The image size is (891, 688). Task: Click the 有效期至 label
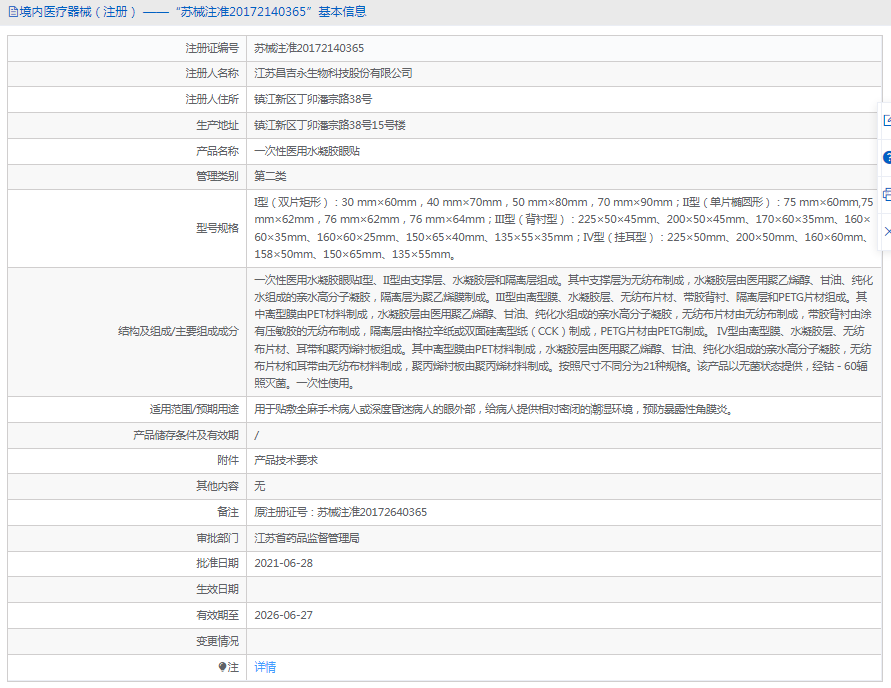click(218, 615)
